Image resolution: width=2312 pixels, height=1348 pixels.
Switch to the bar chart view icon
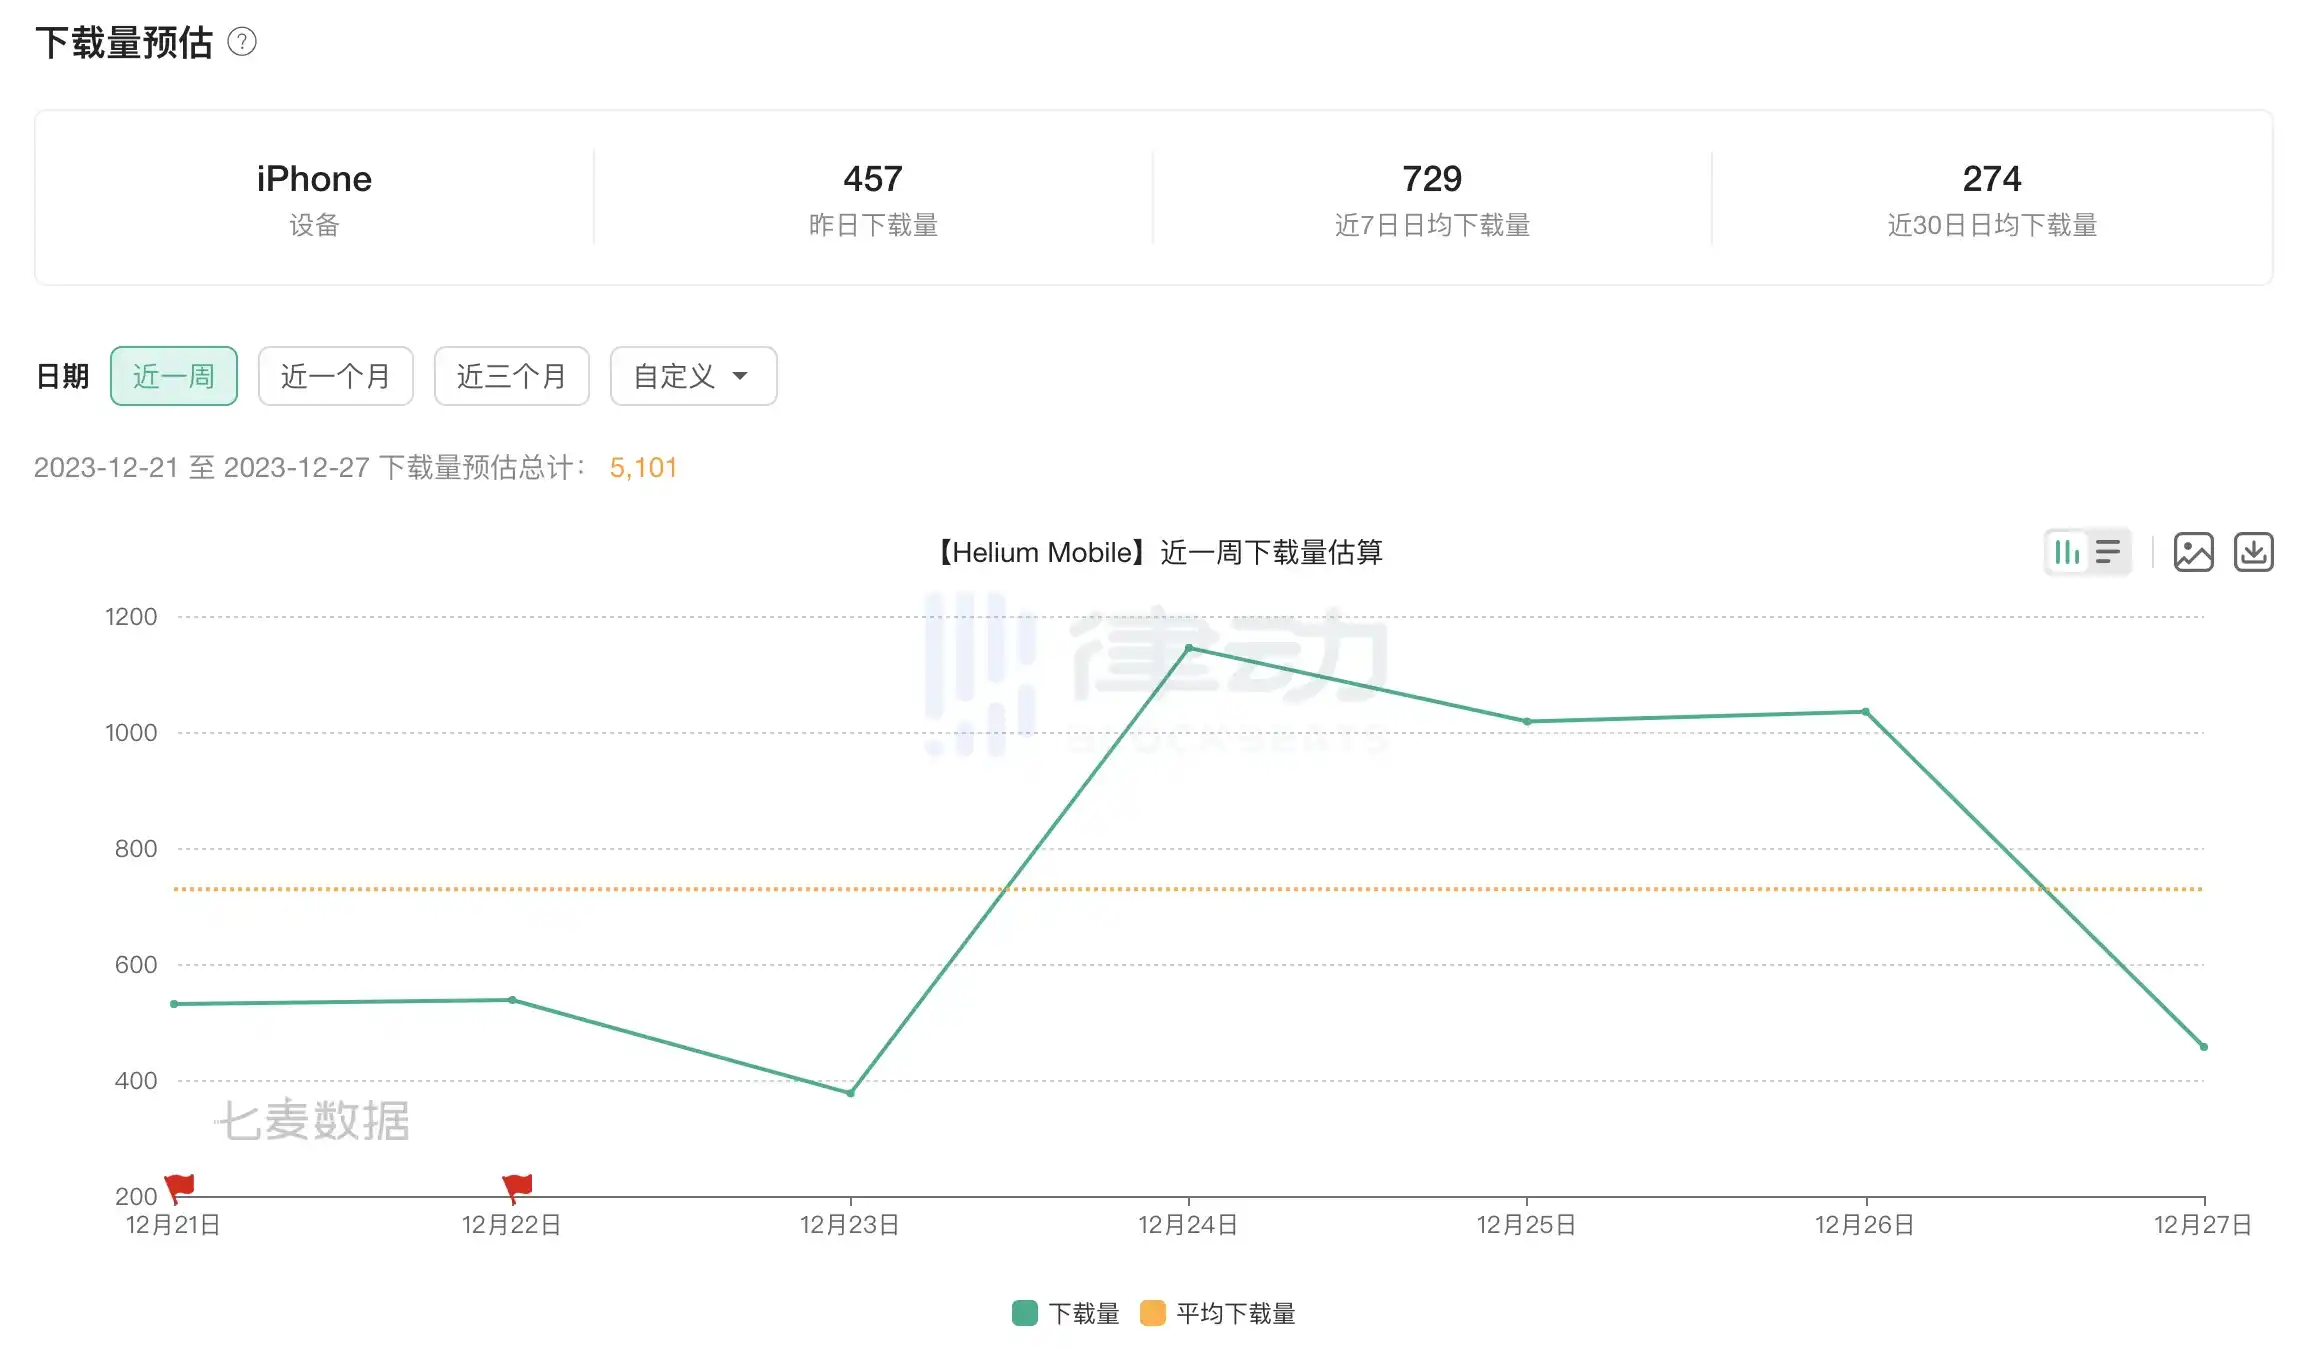2066,552
